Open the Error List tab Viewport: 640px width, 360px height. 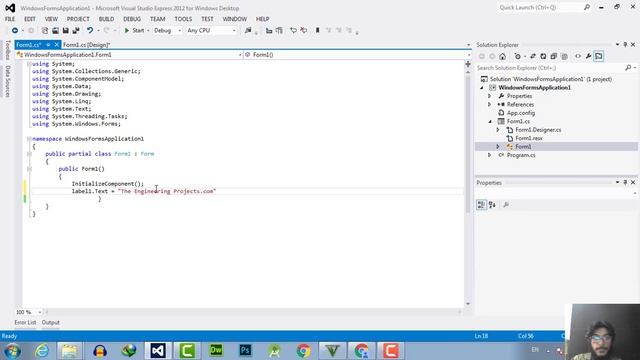pos(25,322)
